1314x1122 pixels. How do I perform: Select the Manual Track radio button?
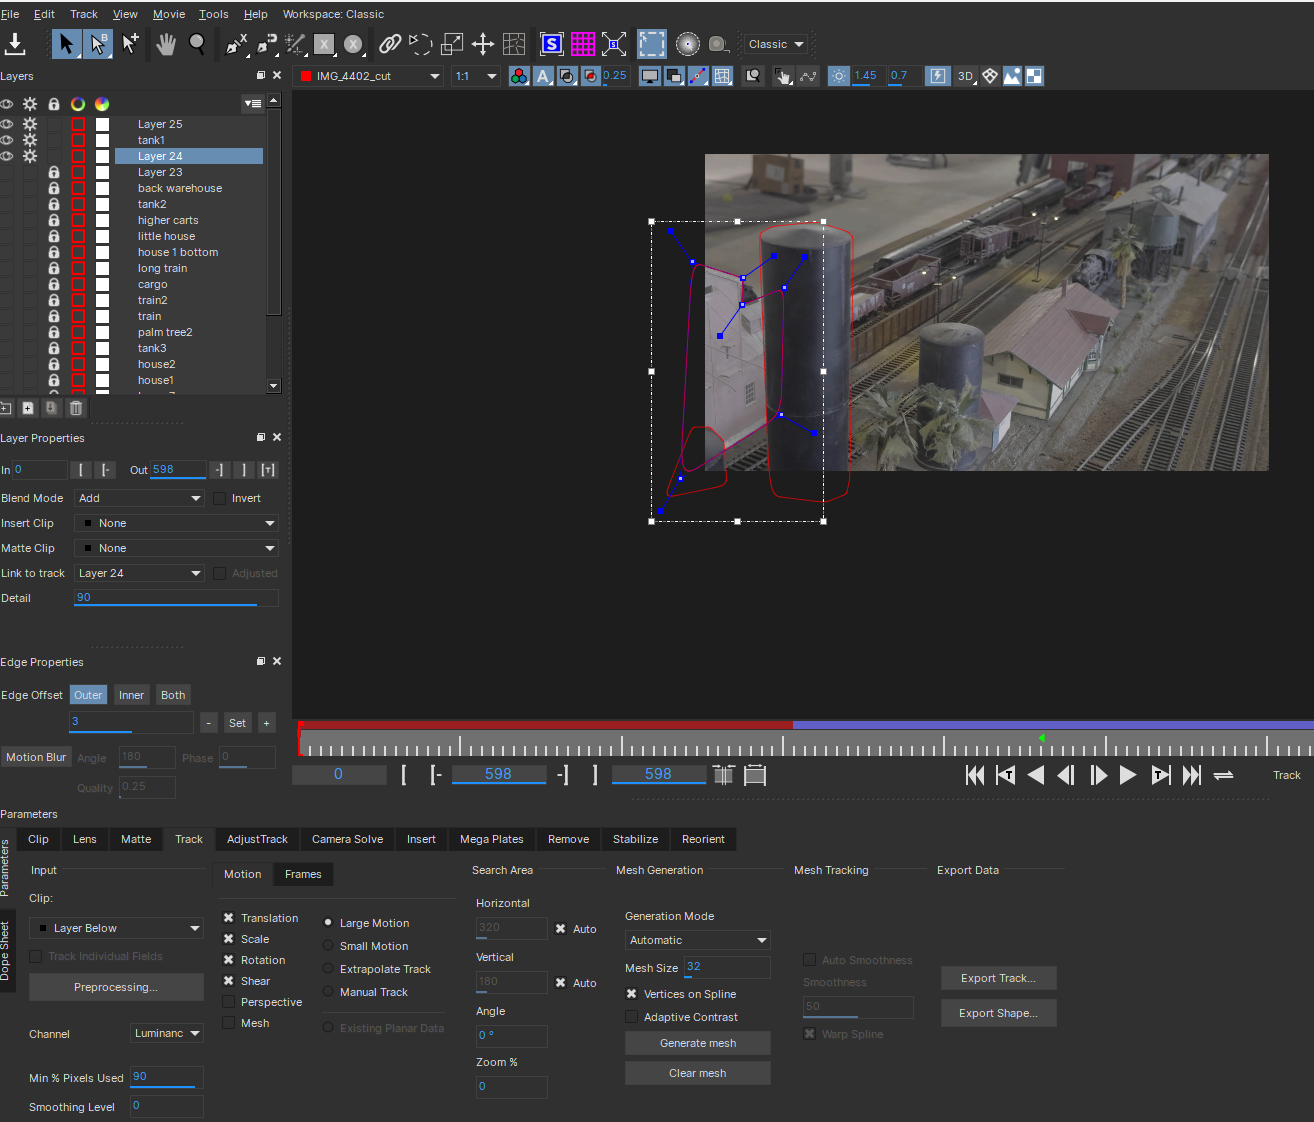coord(328,992)
